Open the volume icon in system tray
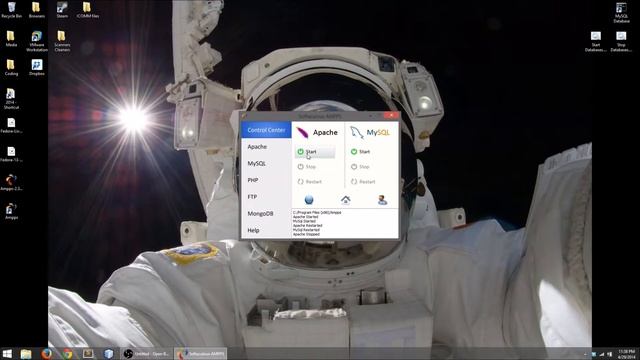Screen dimensions: 640x360 [x=609, y=354]
